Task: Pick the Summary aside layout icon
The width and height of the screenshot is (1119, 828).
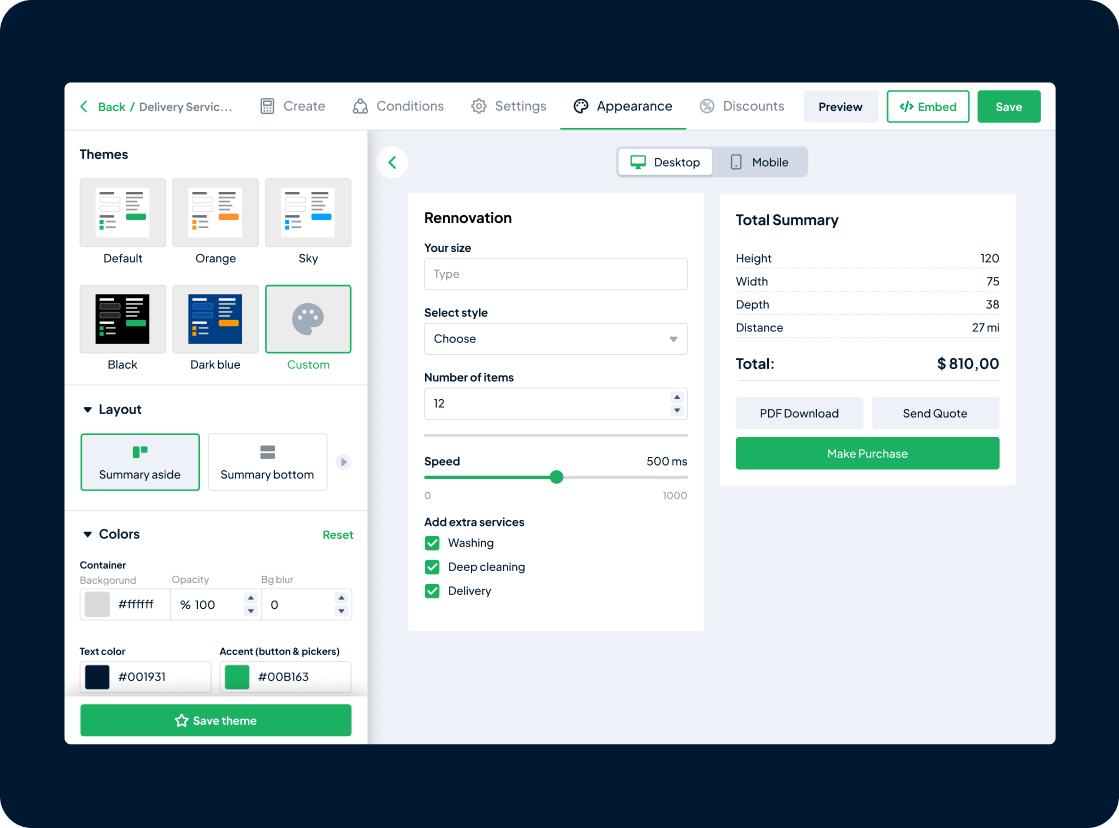Action: 140,452
